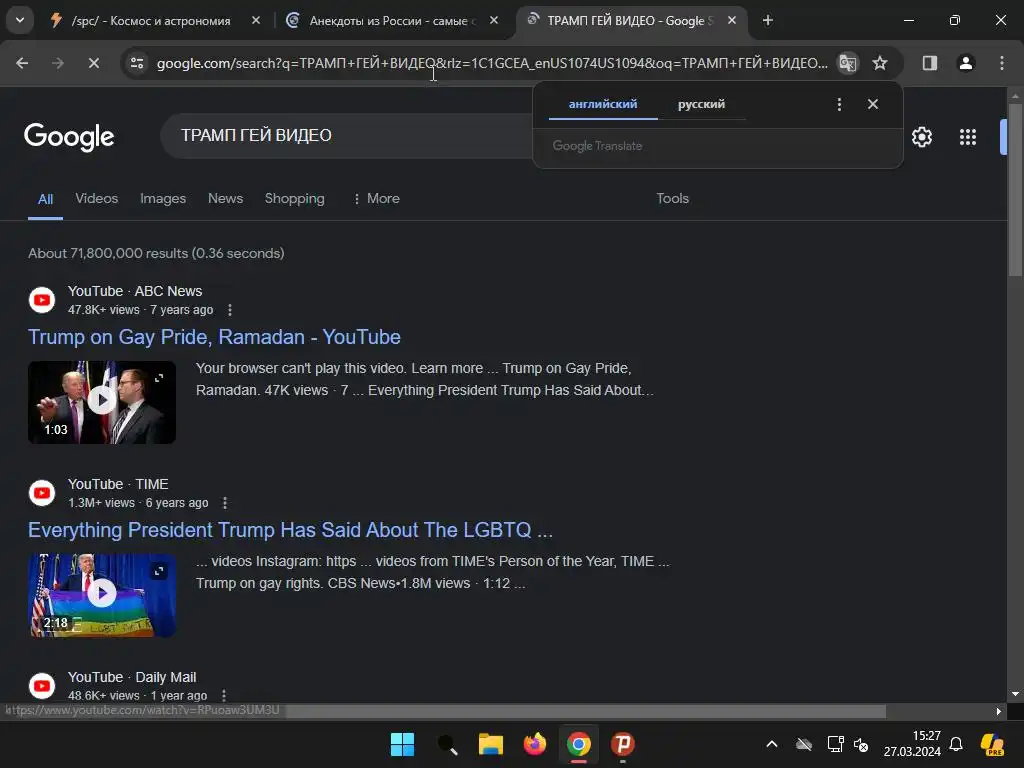Open Chrome from the taskbar
Viewport: 1024px width, 768px height.
click(x=579, y=744)
